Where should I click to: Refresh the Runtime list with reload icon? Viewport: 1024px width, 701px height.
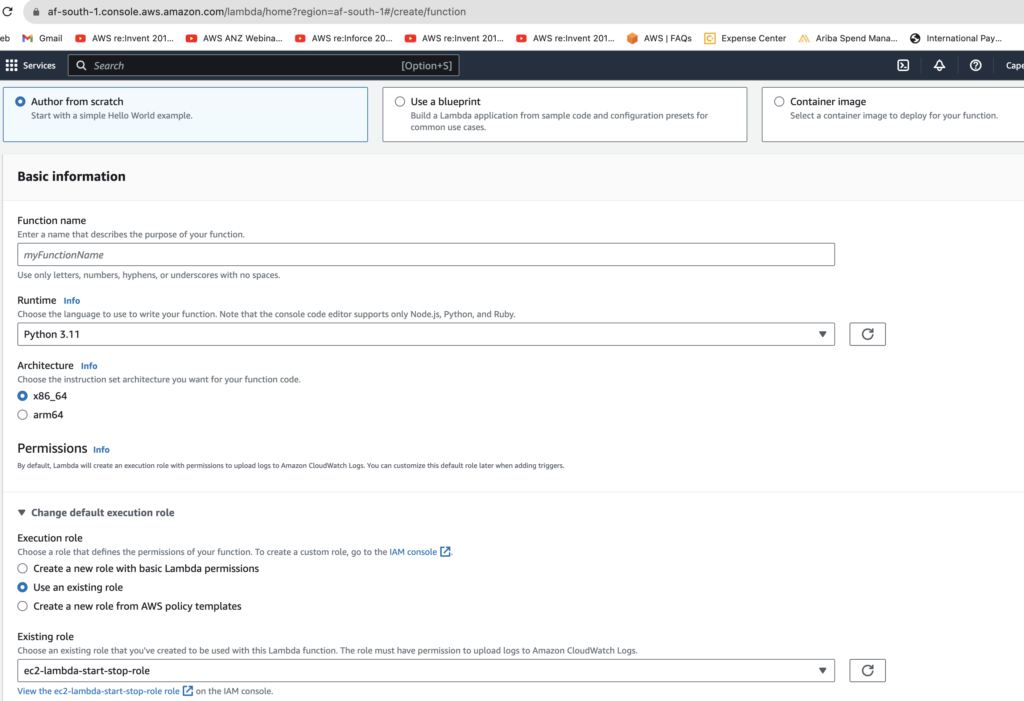point(867,334)
